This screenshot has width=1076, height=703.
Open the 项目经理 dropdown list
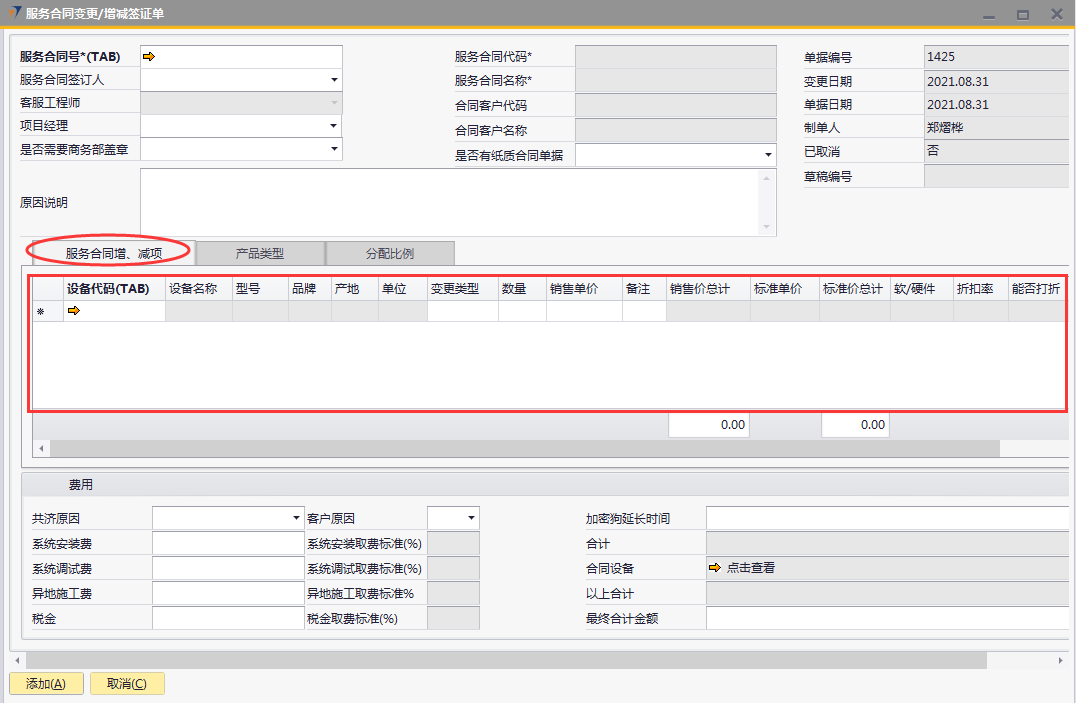click(333, 126)
